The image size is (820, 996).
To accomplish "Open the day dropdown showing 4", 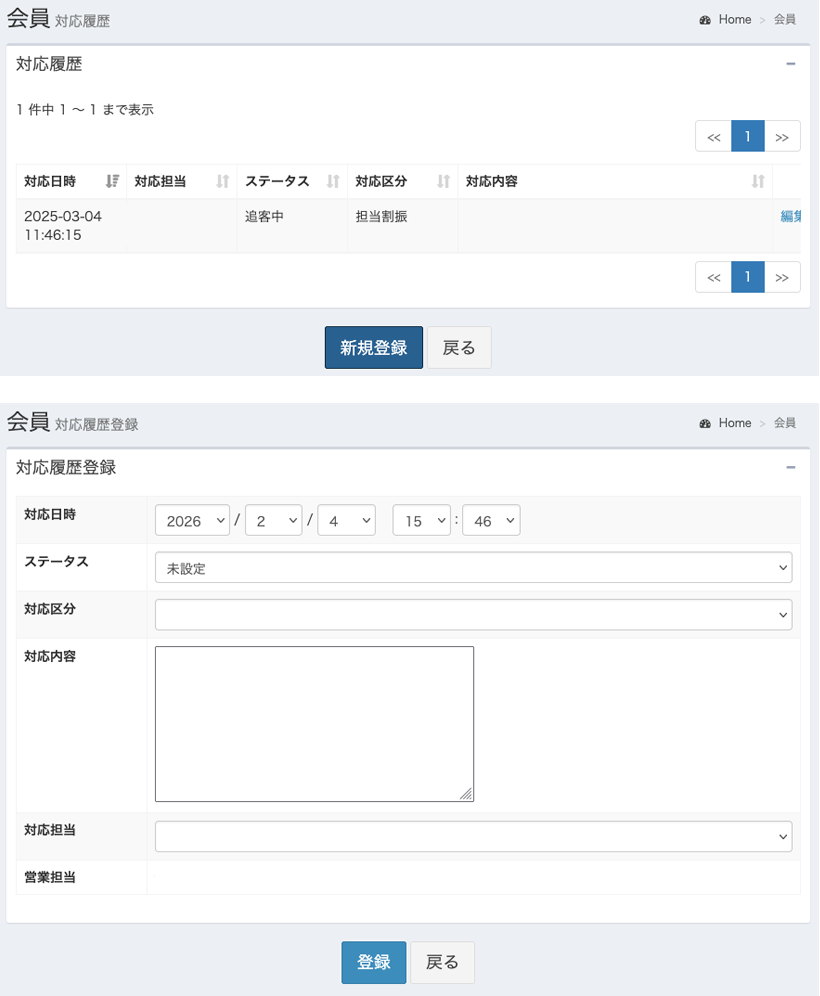I will (x=347, y=520).
